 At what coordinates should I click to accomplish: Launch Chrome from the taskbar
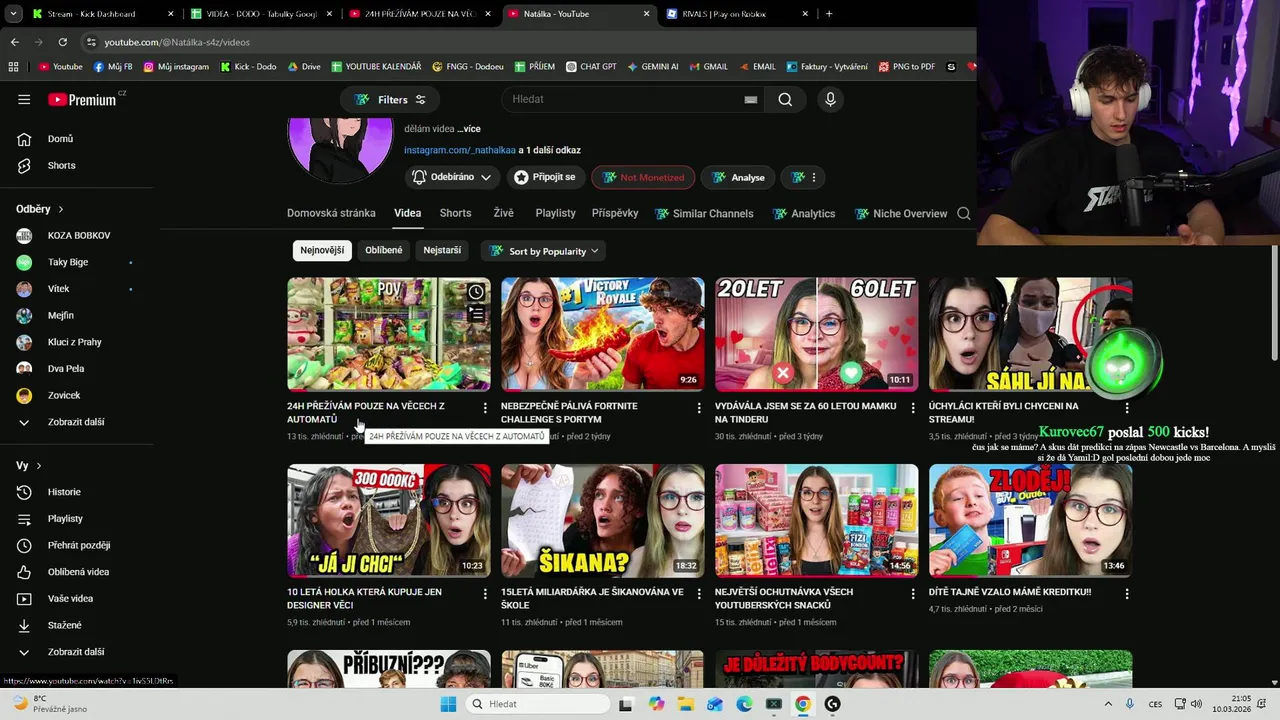click(x=802, y=704)
